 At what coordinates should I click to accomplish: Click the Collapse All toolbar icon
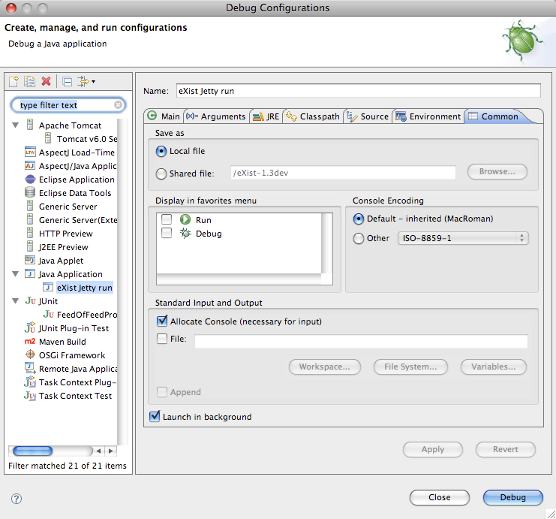click(x=67, y=82)
